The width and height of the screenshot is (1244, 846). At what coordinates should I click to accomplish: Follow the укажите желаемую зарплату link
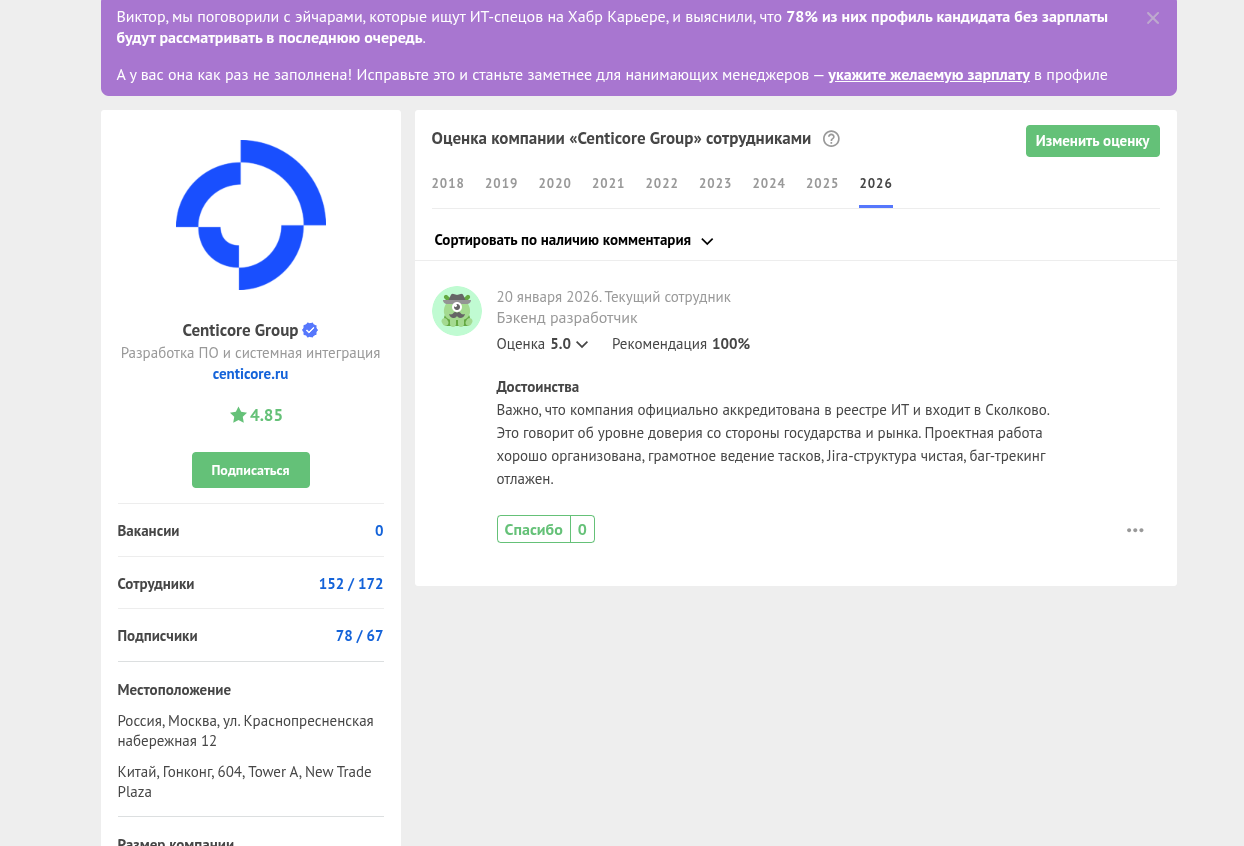[x=929, y=75]
